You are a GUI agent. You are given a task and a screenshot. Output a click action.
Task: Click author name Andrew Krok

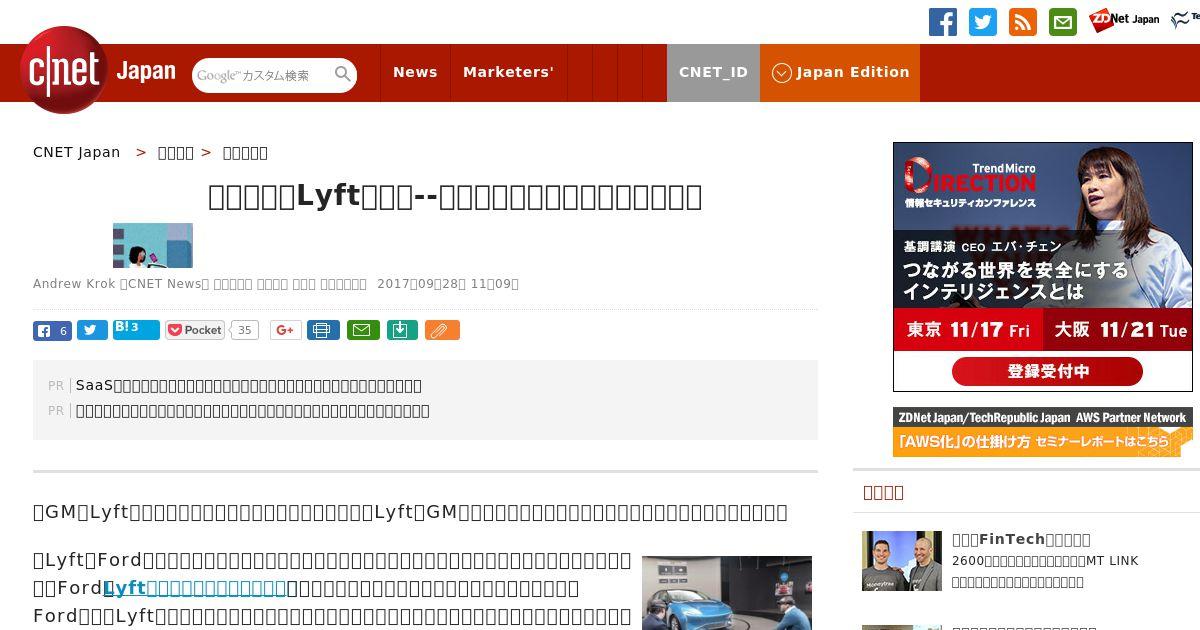pos(74,284)
